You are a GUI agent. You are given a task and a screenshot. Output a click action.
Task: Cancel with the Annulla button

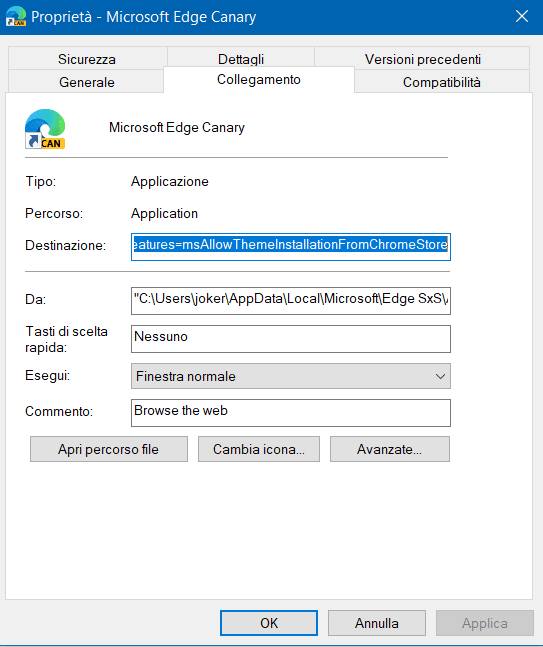[377, 623]
